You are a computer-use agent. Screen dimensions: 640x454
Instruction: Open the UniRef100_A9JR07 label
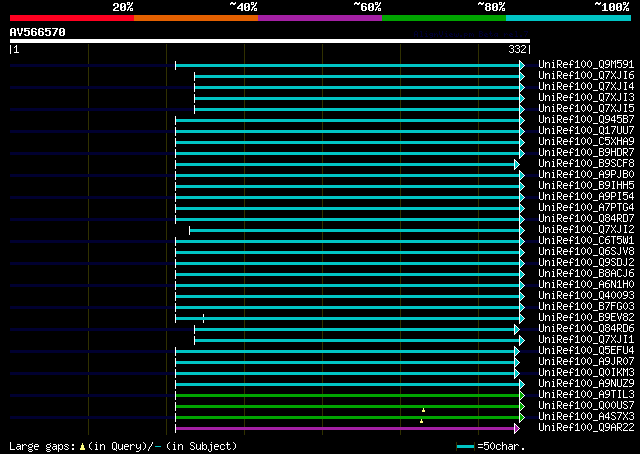pos(586,361)
